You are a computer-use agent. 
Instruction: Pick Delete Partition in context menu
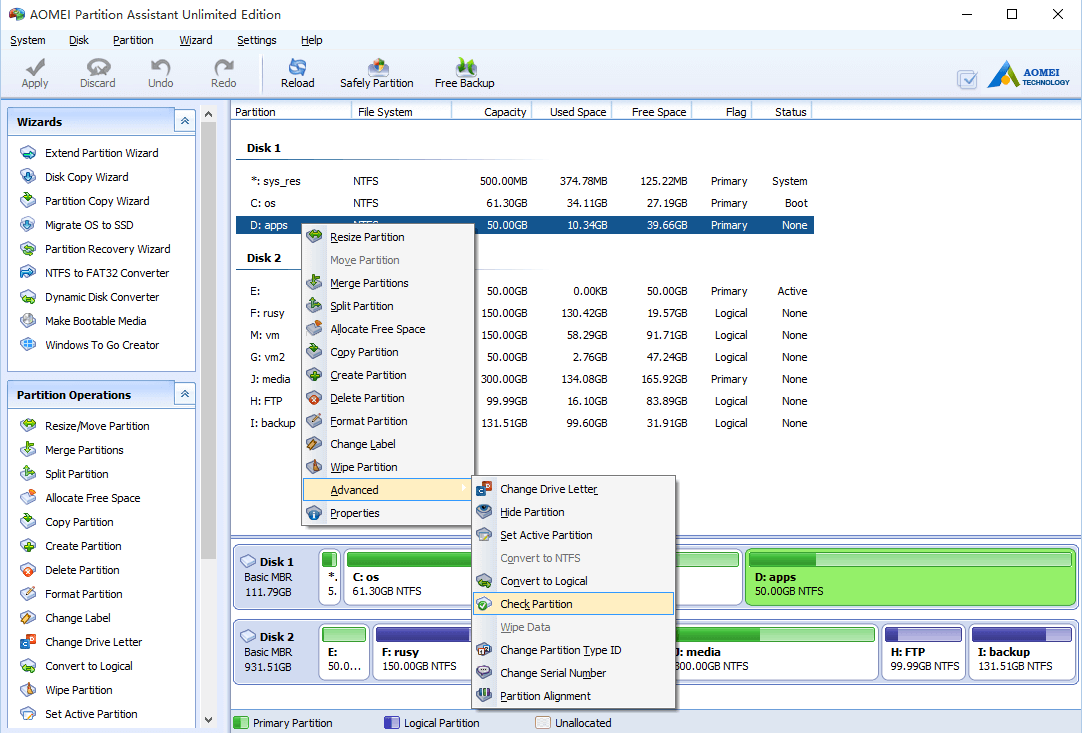point(388,398)
